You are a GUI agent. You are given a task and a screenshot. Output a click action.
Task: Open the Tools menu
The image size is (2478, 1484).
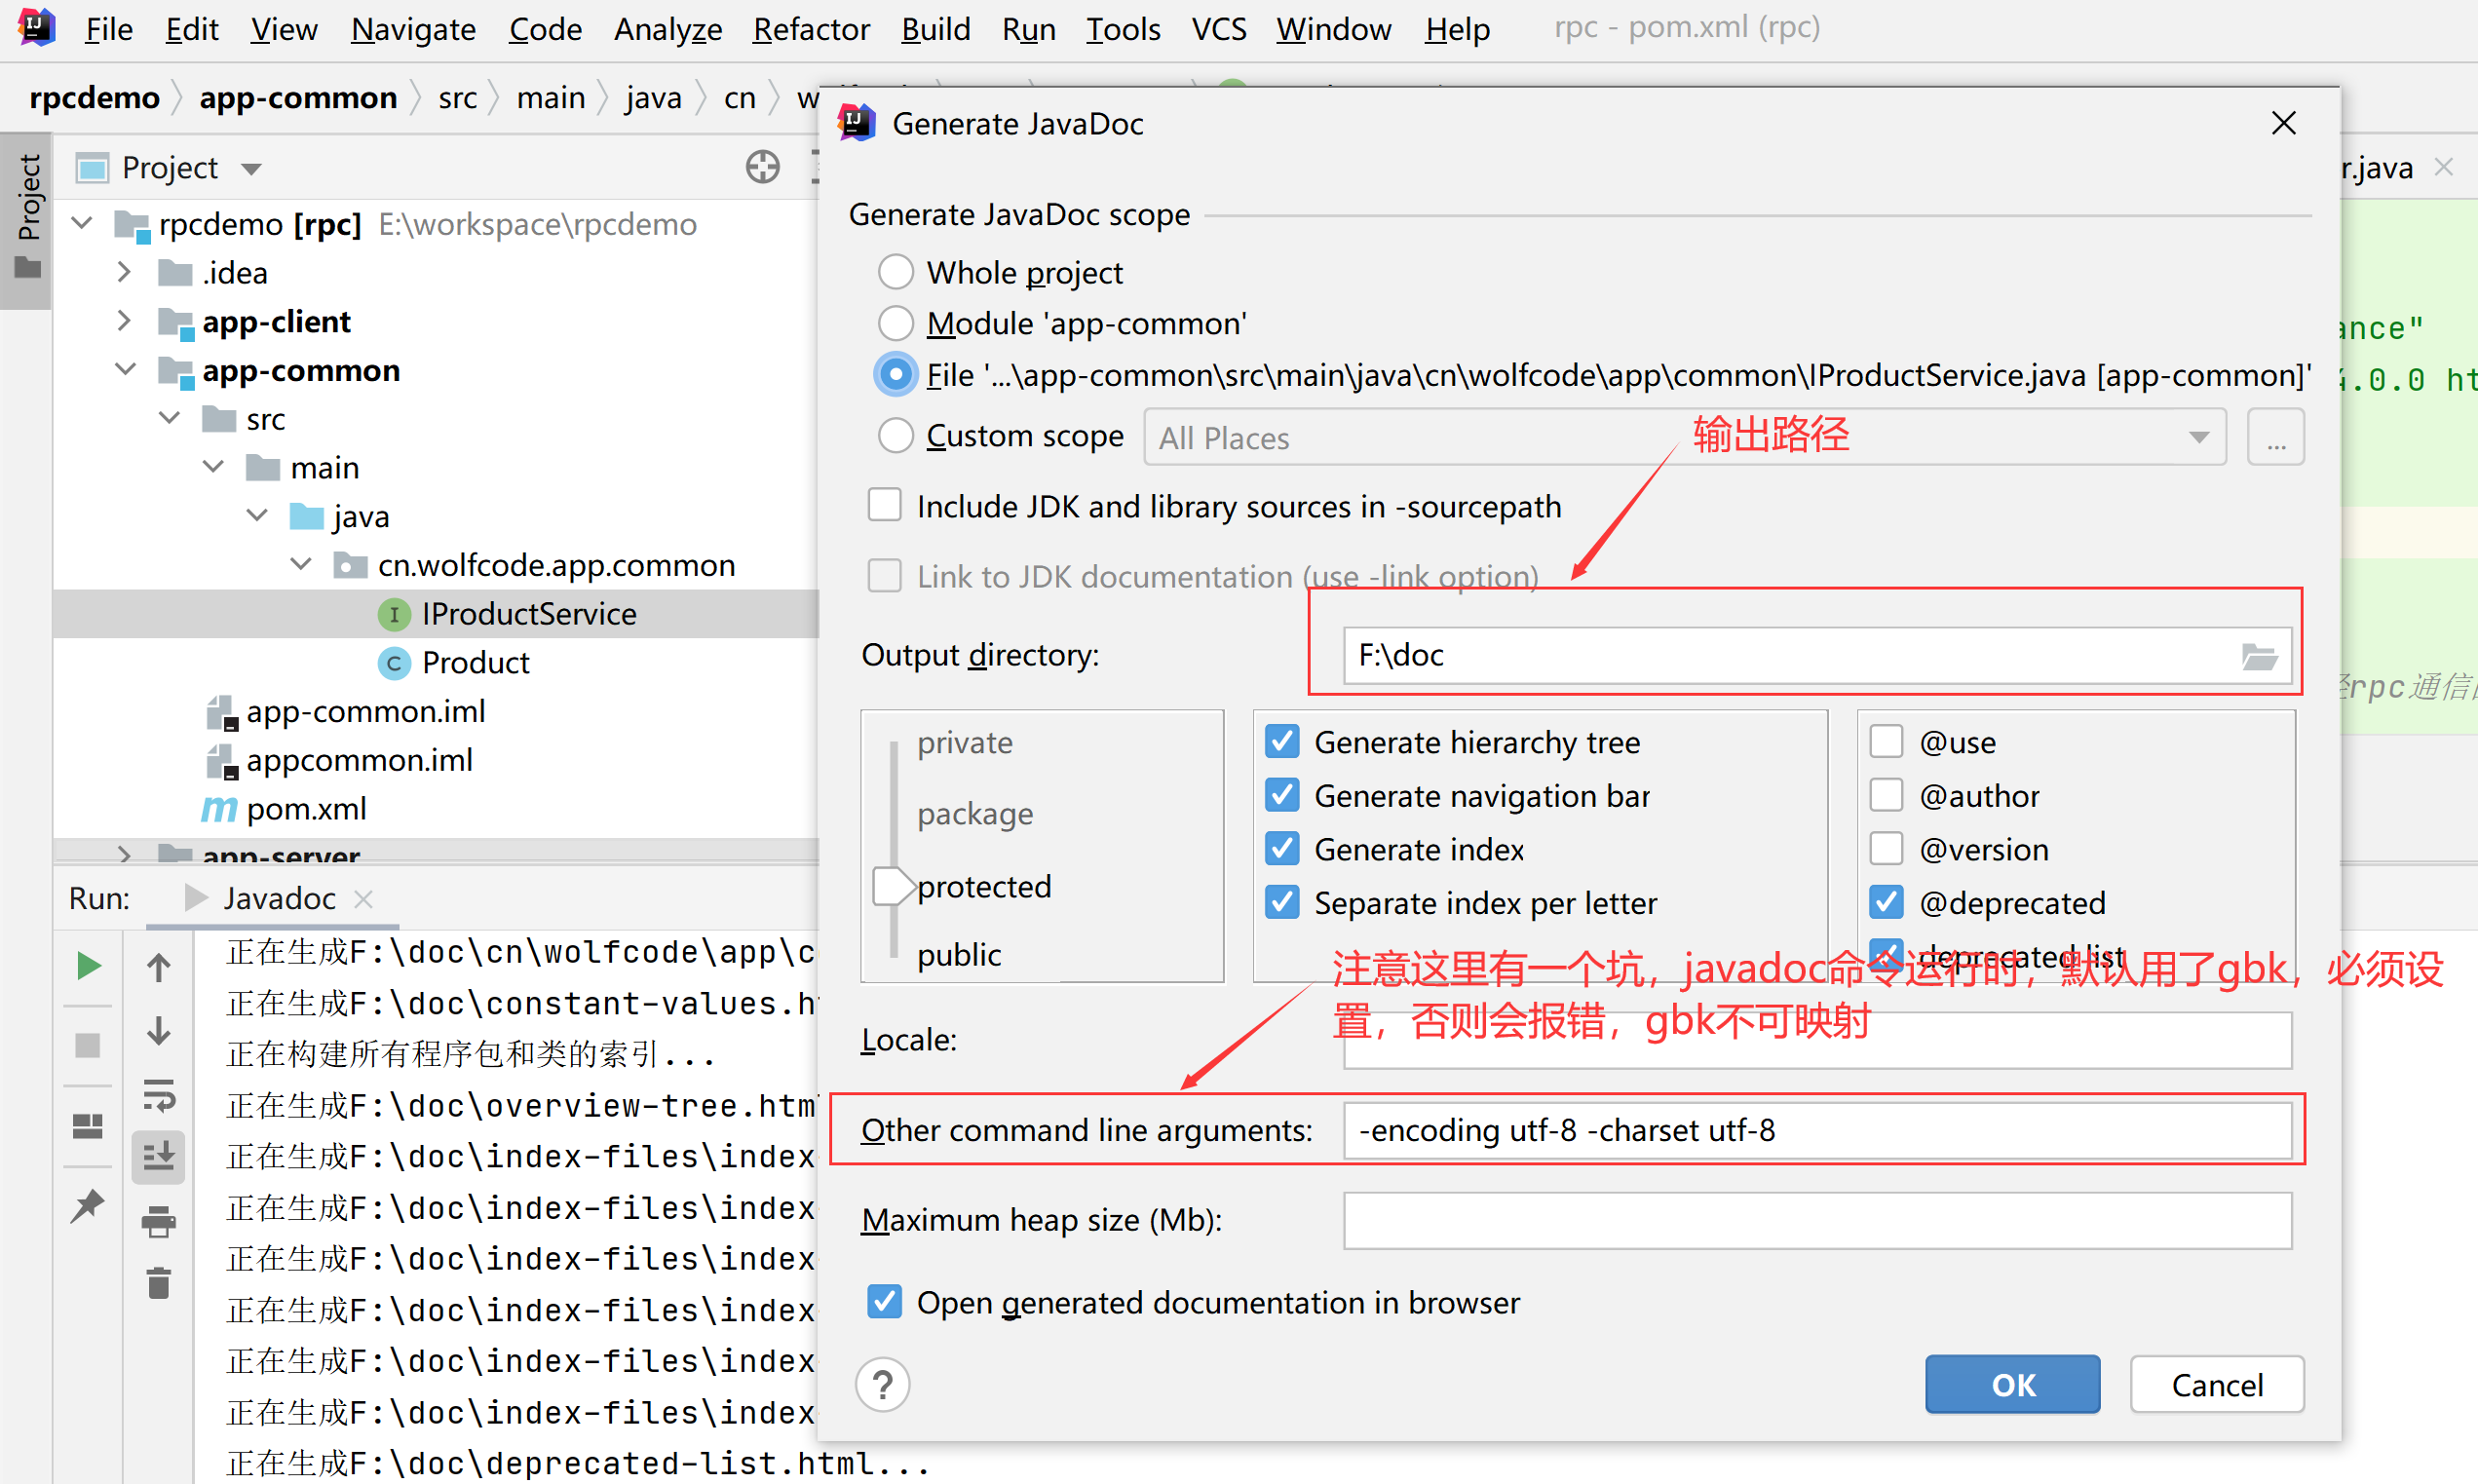pos(1123,29)
